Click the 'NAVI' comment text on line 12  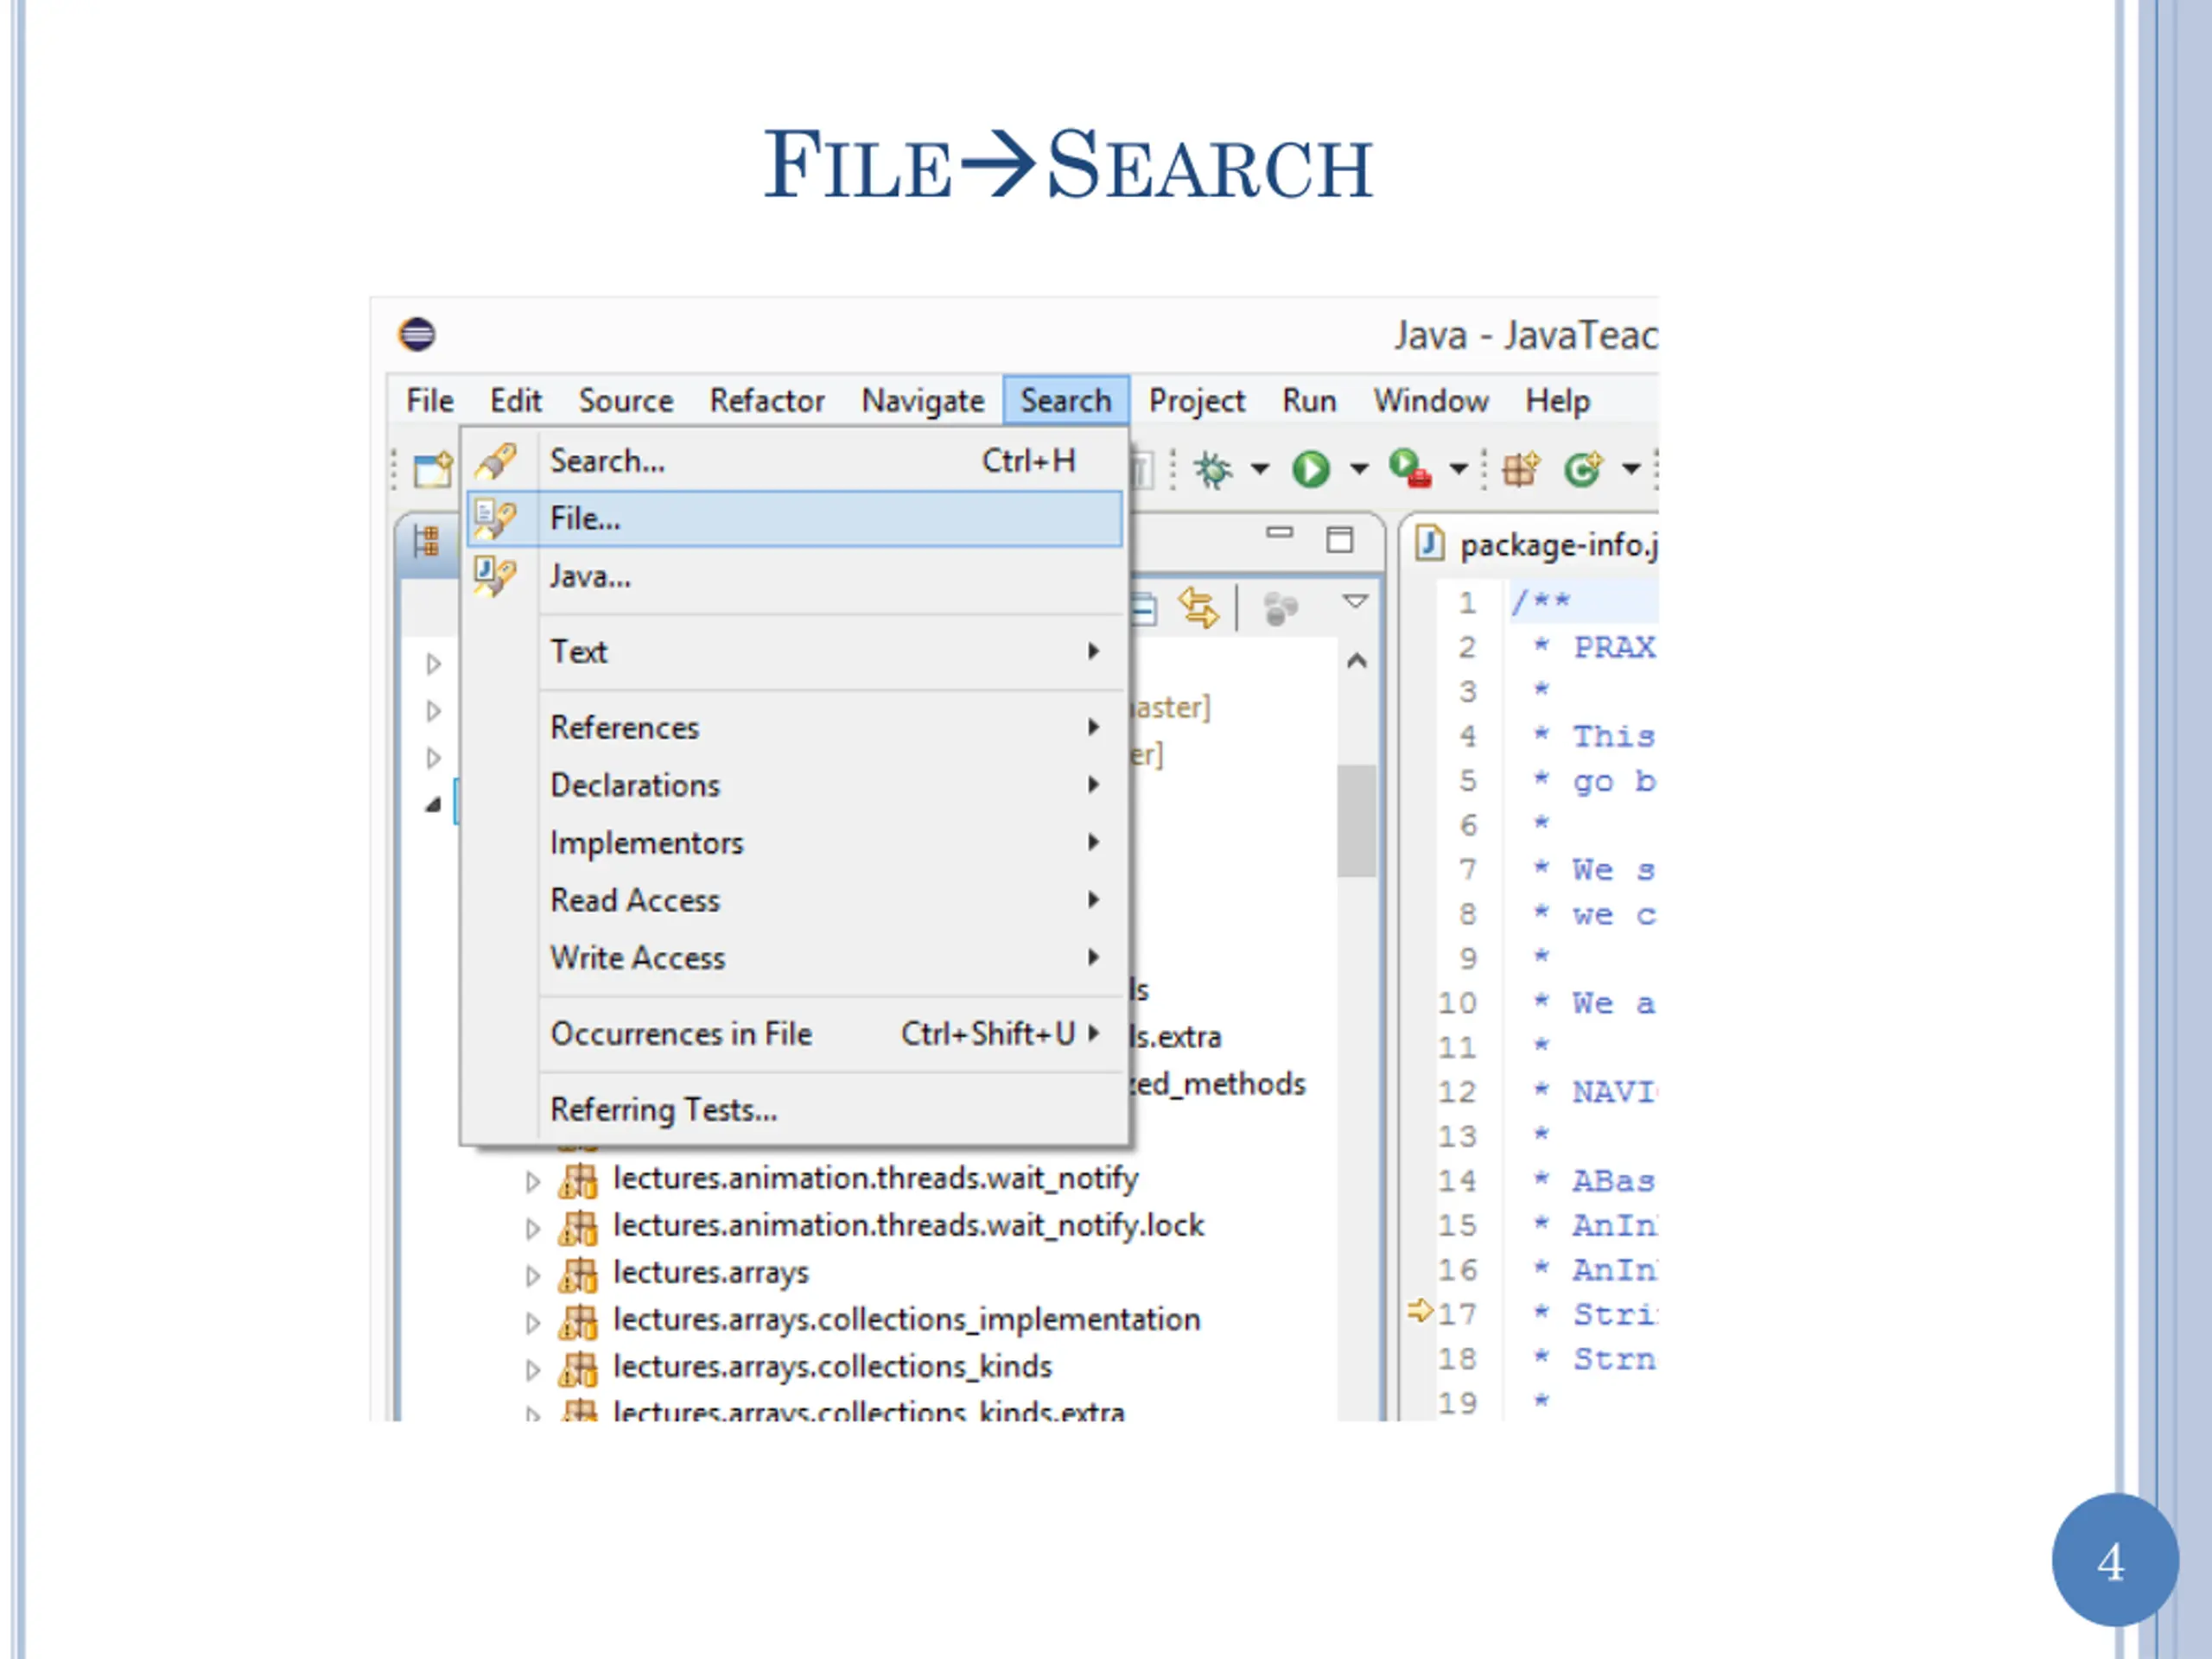point(1615,1091)
